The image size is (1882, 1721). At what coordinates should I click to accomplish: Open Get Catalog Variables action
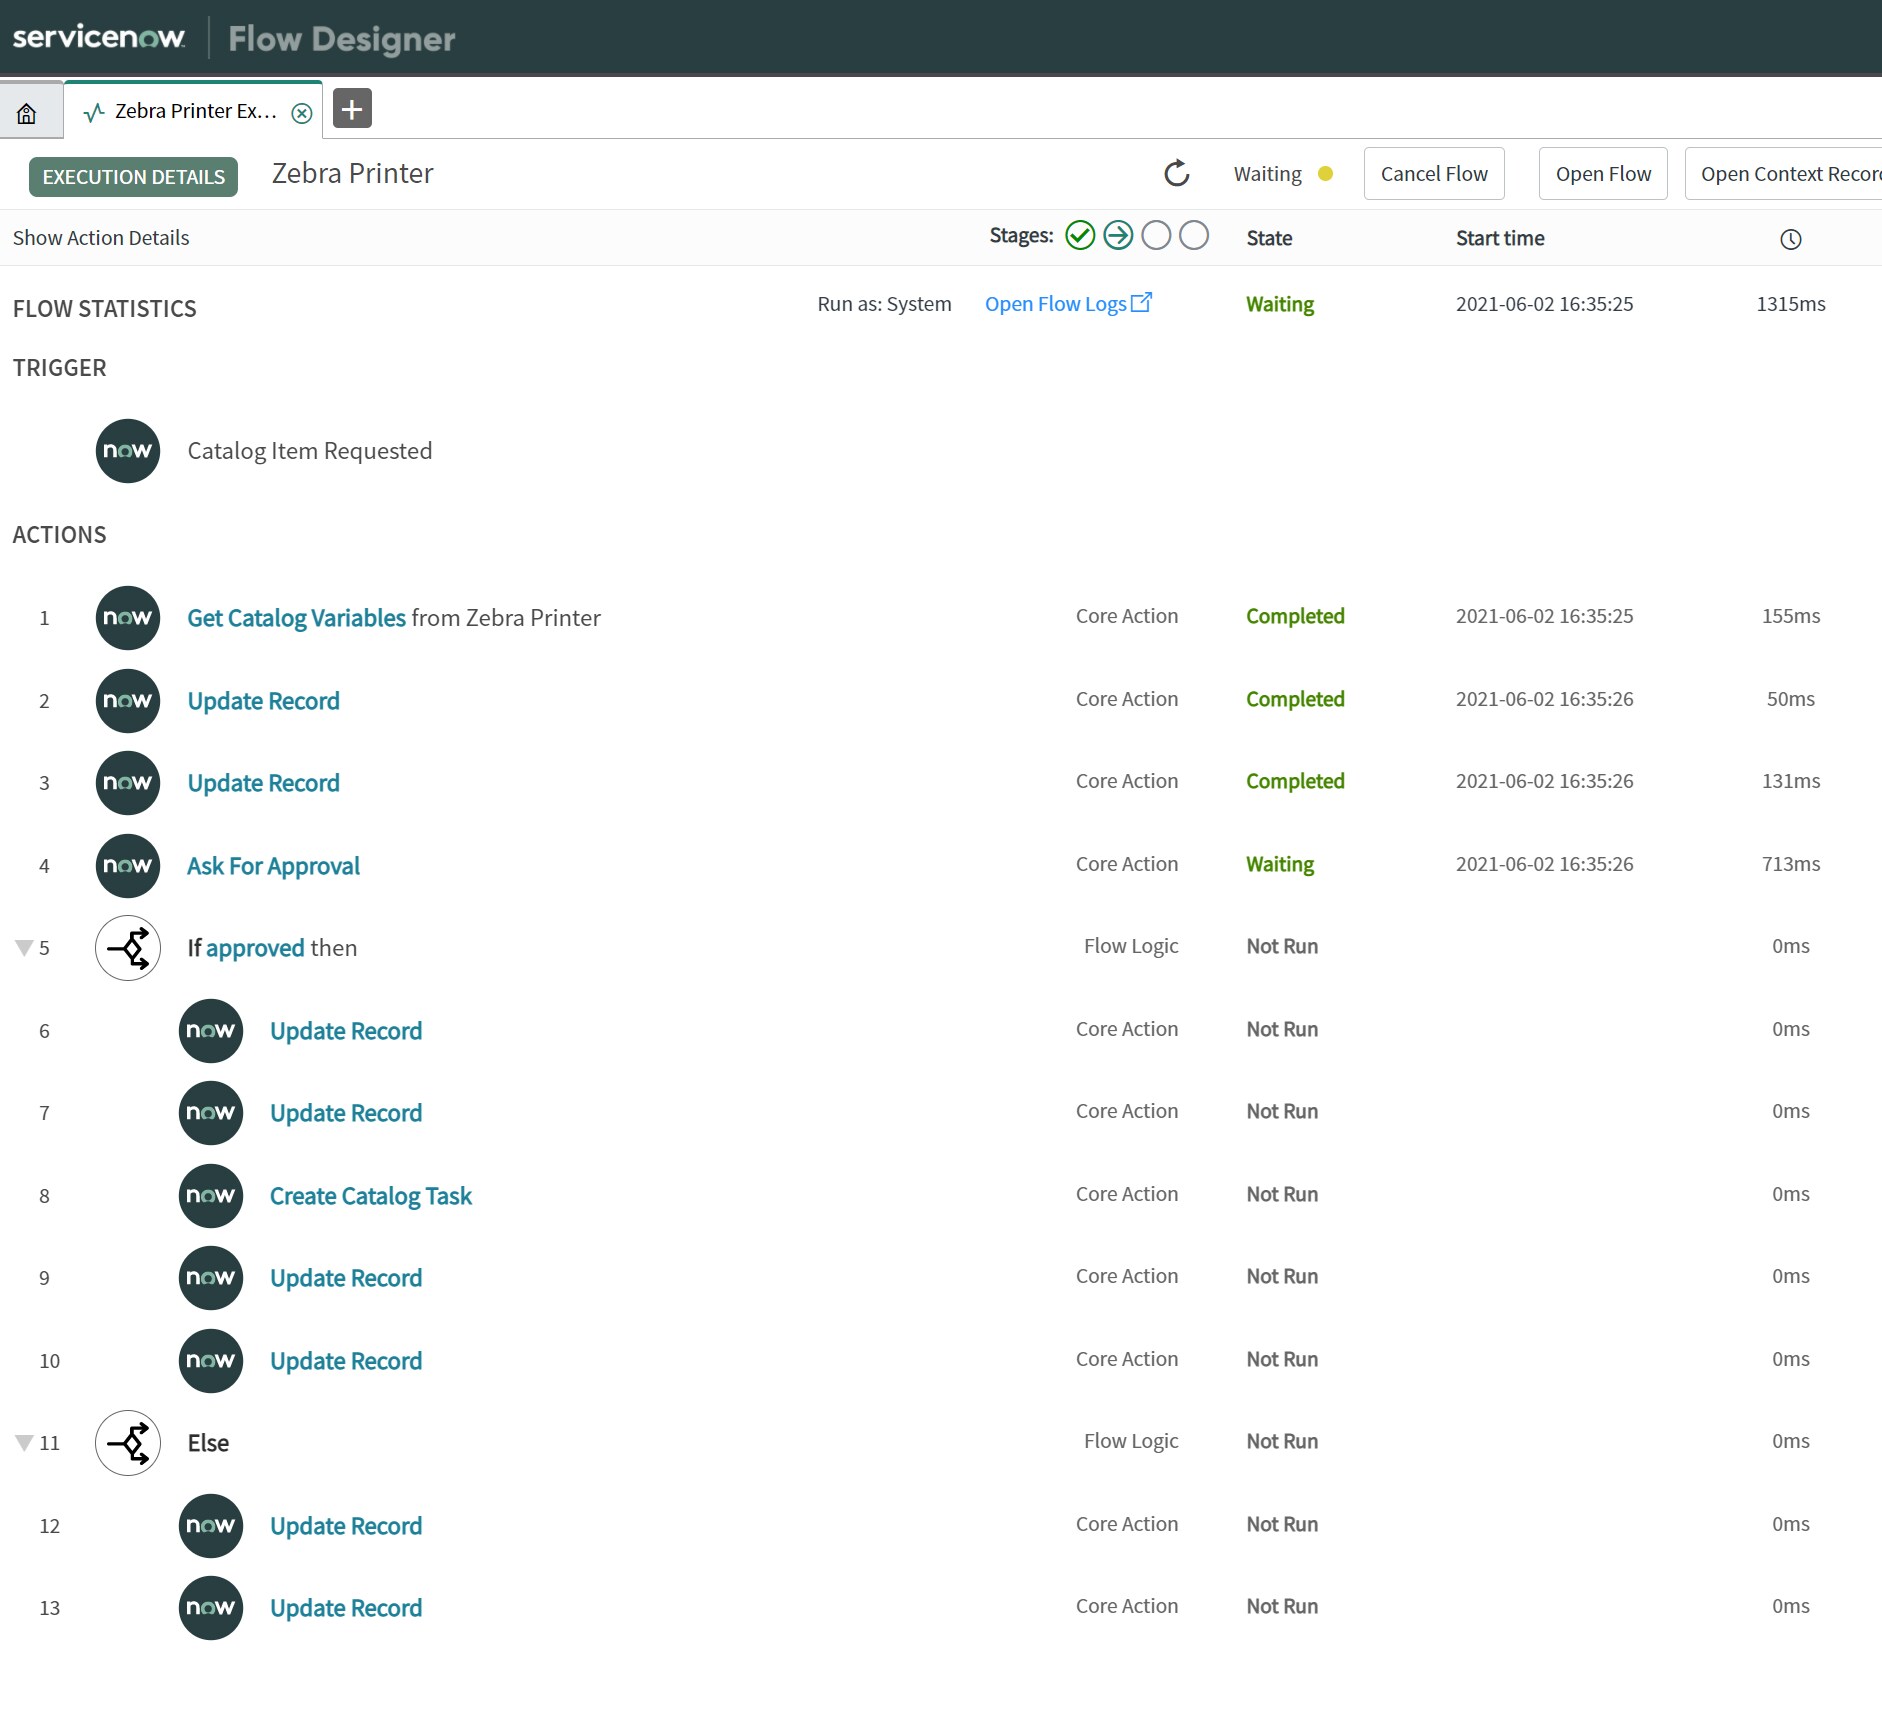tap(297, 618)
